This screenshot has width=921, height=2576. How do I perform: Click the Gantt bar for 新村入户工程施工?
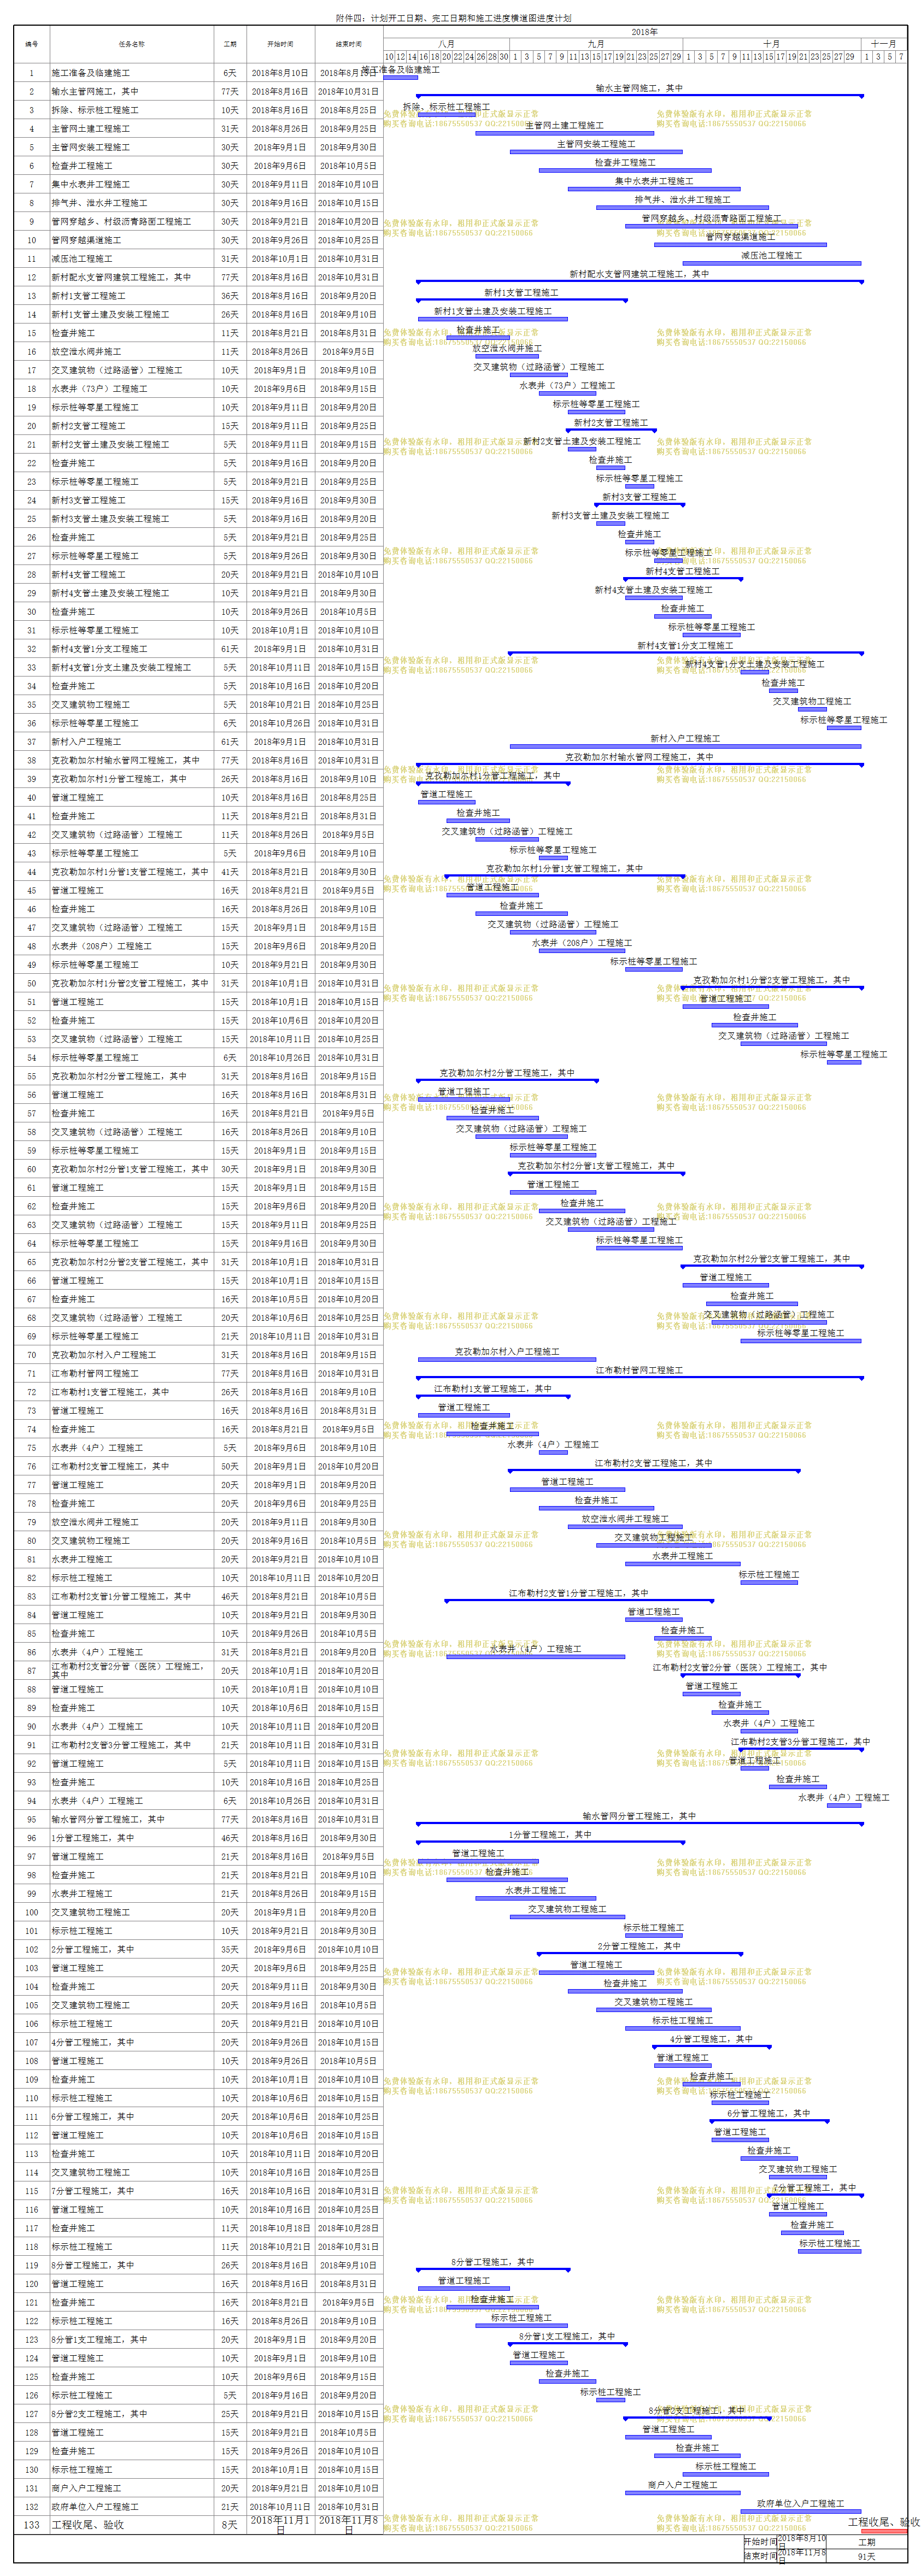click(685, 746)
